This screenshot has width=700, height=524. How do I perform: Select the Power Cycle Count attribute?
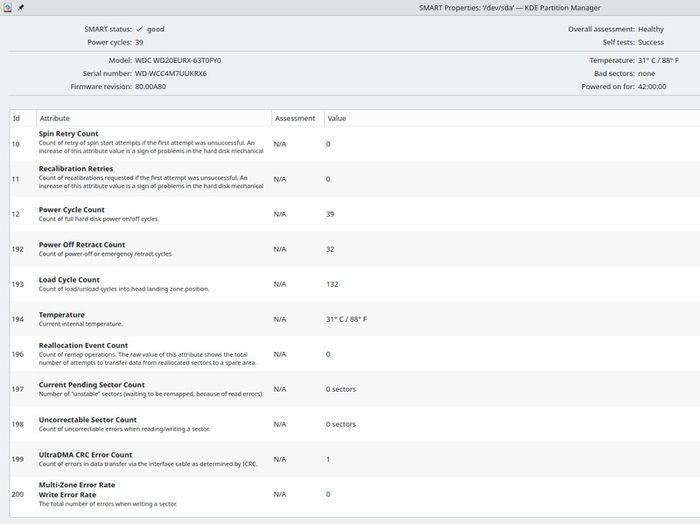[x=71, y=210]
